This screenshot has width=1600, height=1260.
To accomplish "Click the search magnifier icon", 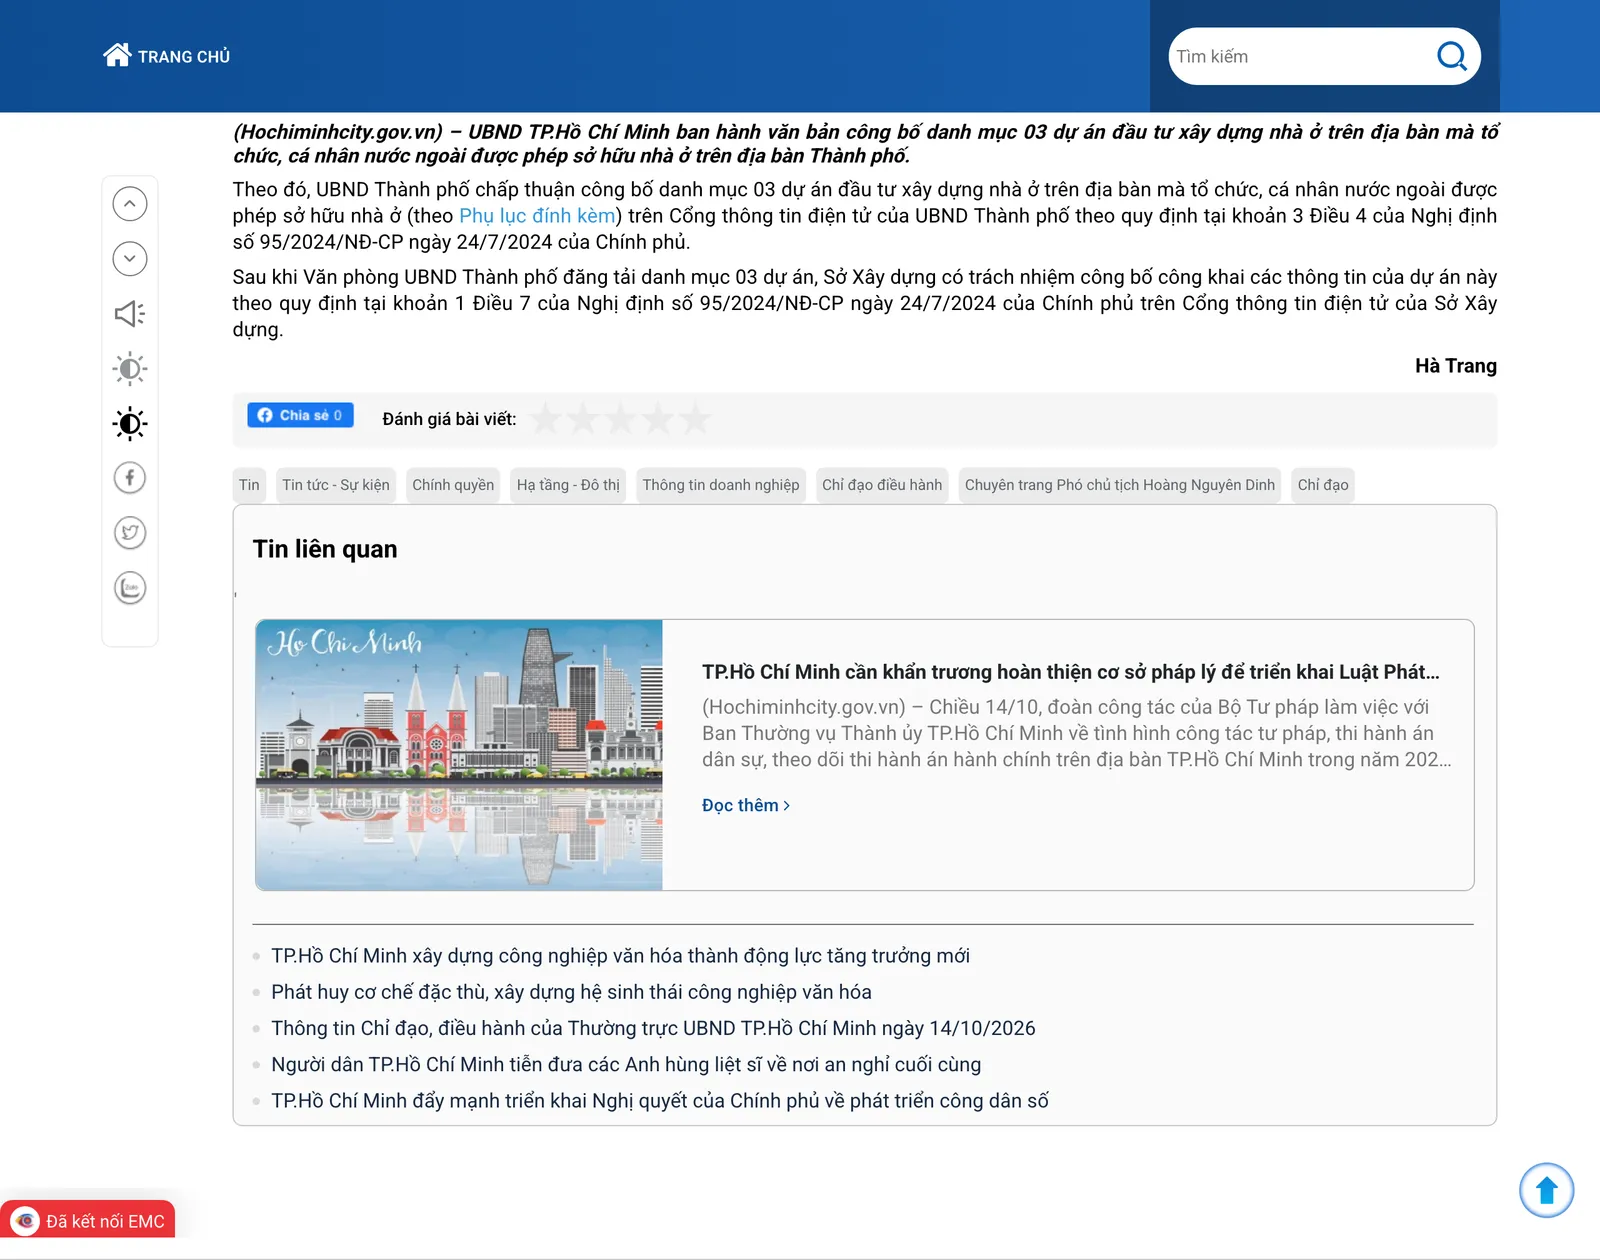I will (1452, 56).
